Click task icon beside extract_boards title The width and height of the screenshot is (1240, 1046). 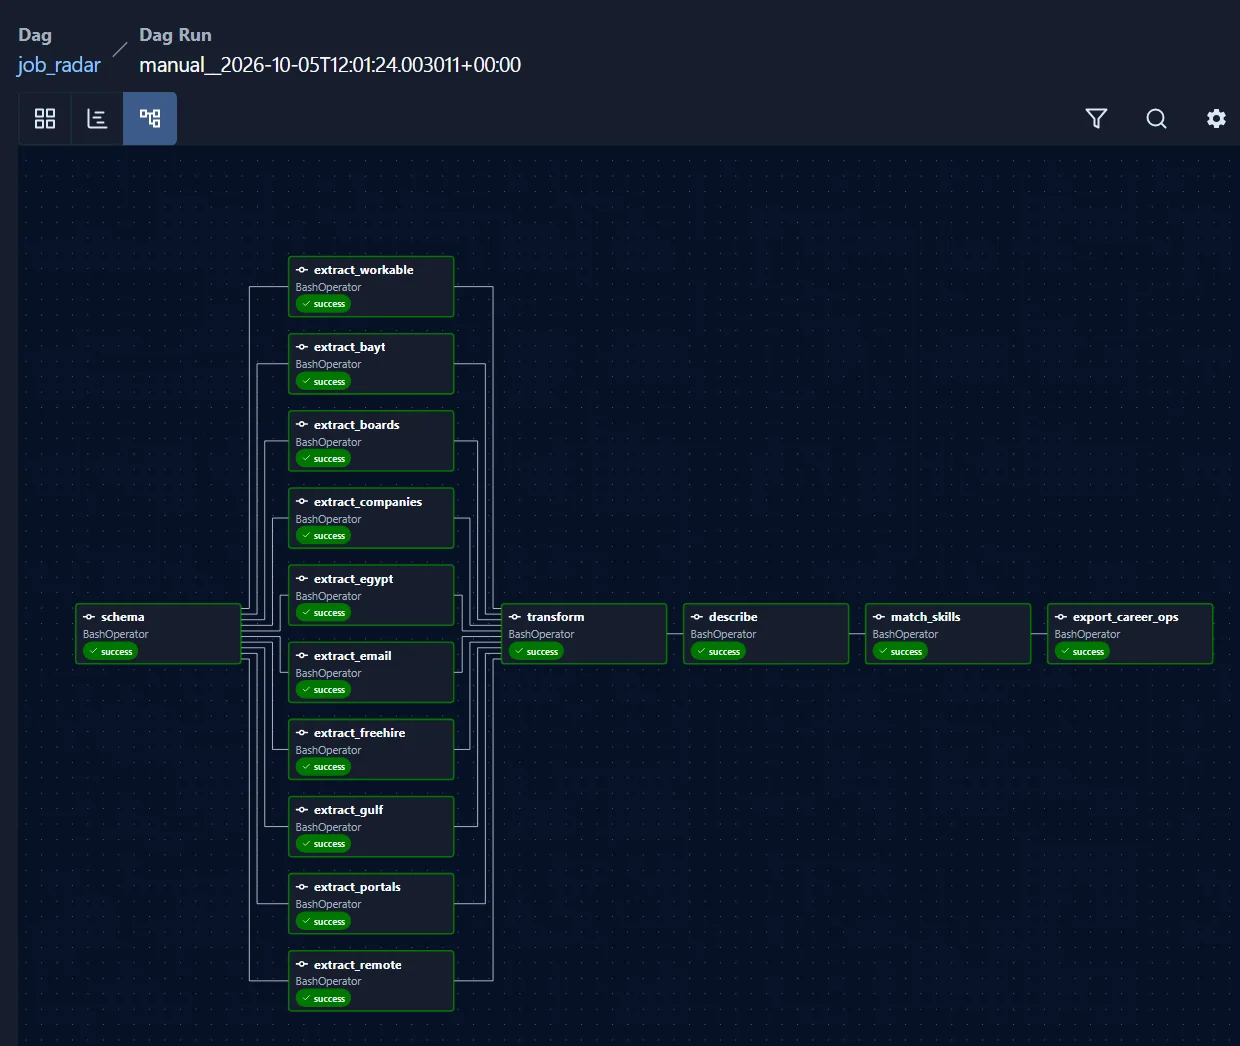pos(302,424)
